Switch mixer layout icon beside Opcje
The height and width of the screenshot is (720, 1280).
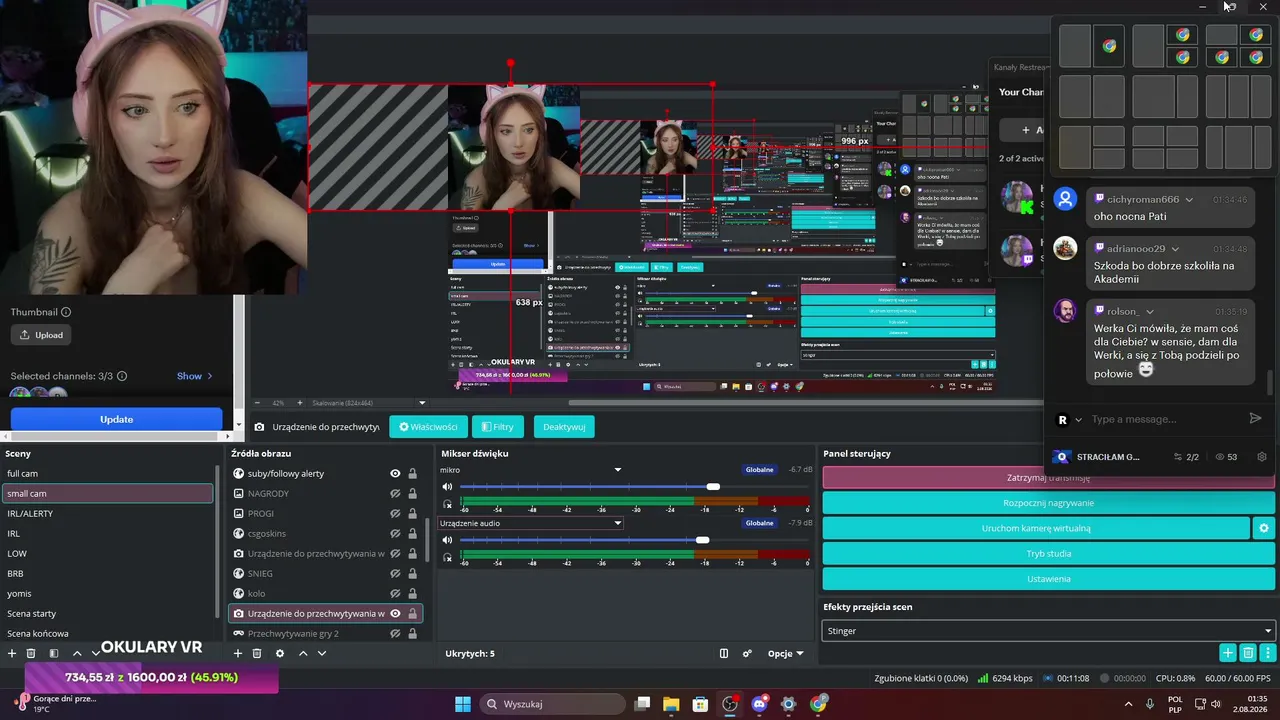coord(724,653)
